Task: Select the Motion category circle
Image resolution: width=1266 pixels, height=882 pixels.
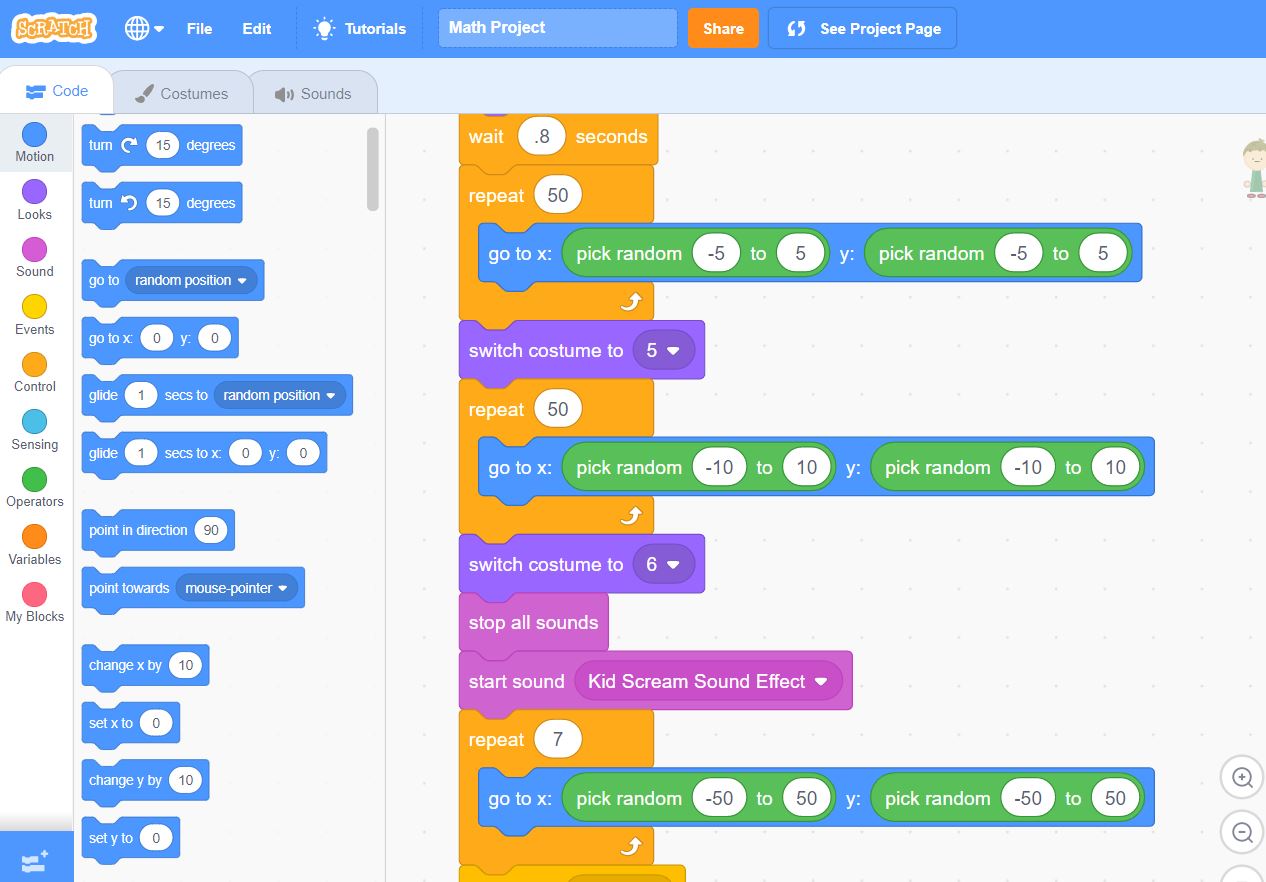Action: point(34,135)
